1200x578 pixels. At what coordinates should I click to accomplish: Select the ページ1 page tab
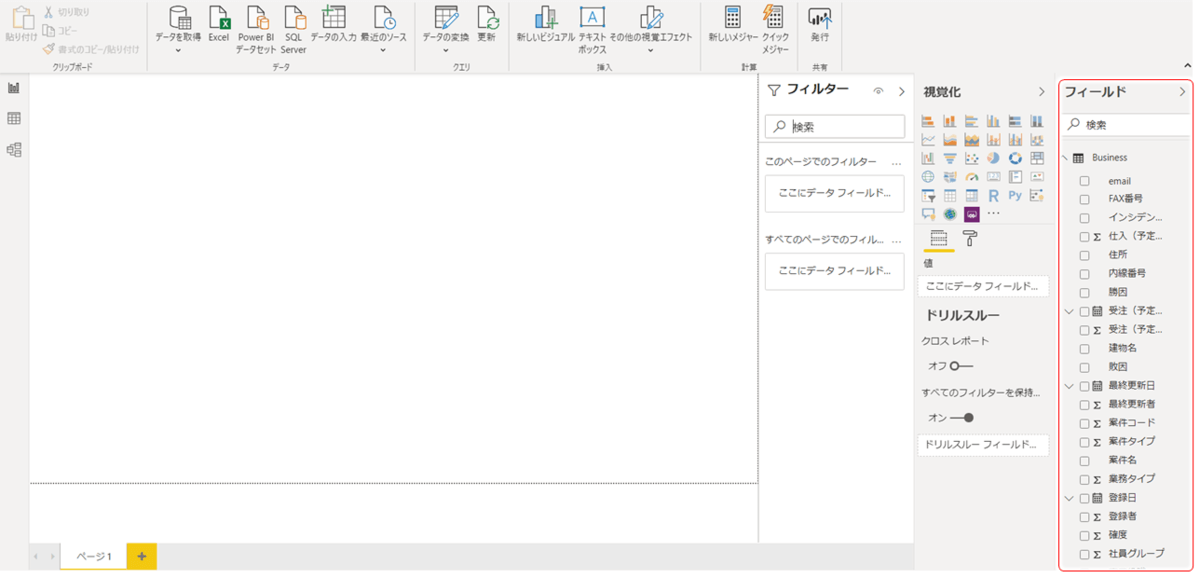pyautogui.click(x=94, y=556)
